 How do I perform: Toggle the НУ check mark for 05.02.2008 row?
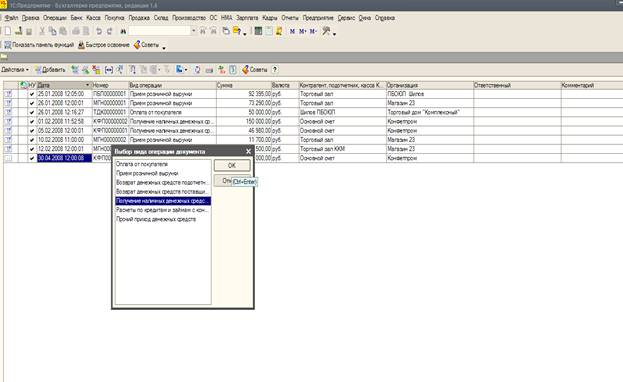pos(32,131)
